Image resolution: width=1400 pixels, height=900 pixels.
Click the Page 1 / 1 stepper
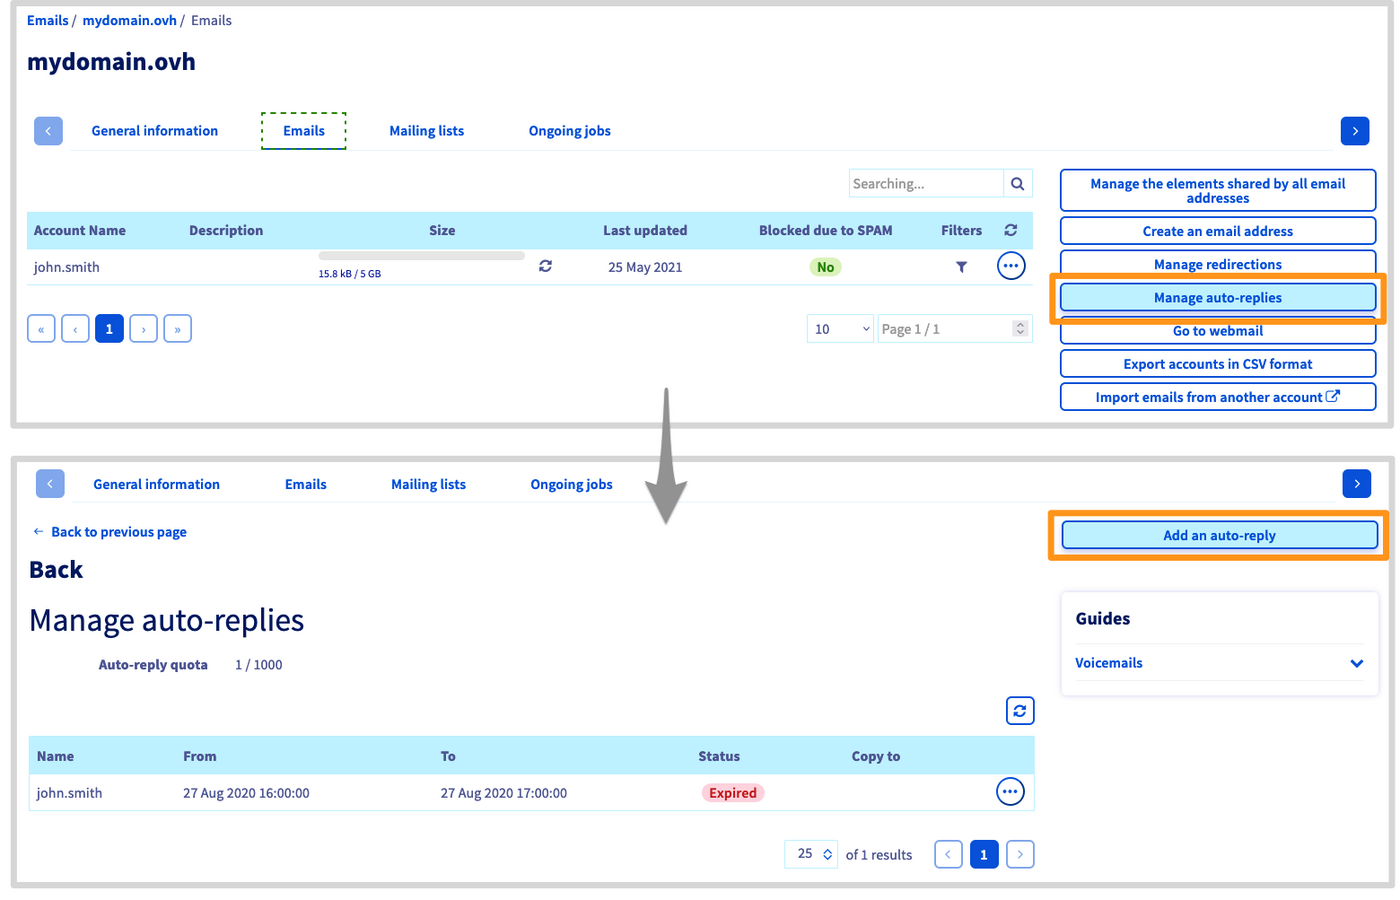tap(1019, 329)
